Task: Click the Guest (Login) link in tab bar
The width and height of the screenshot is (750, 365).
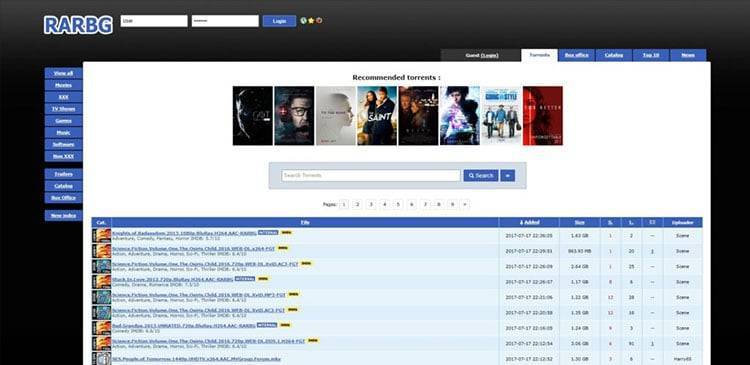Action: coord(482,55)
